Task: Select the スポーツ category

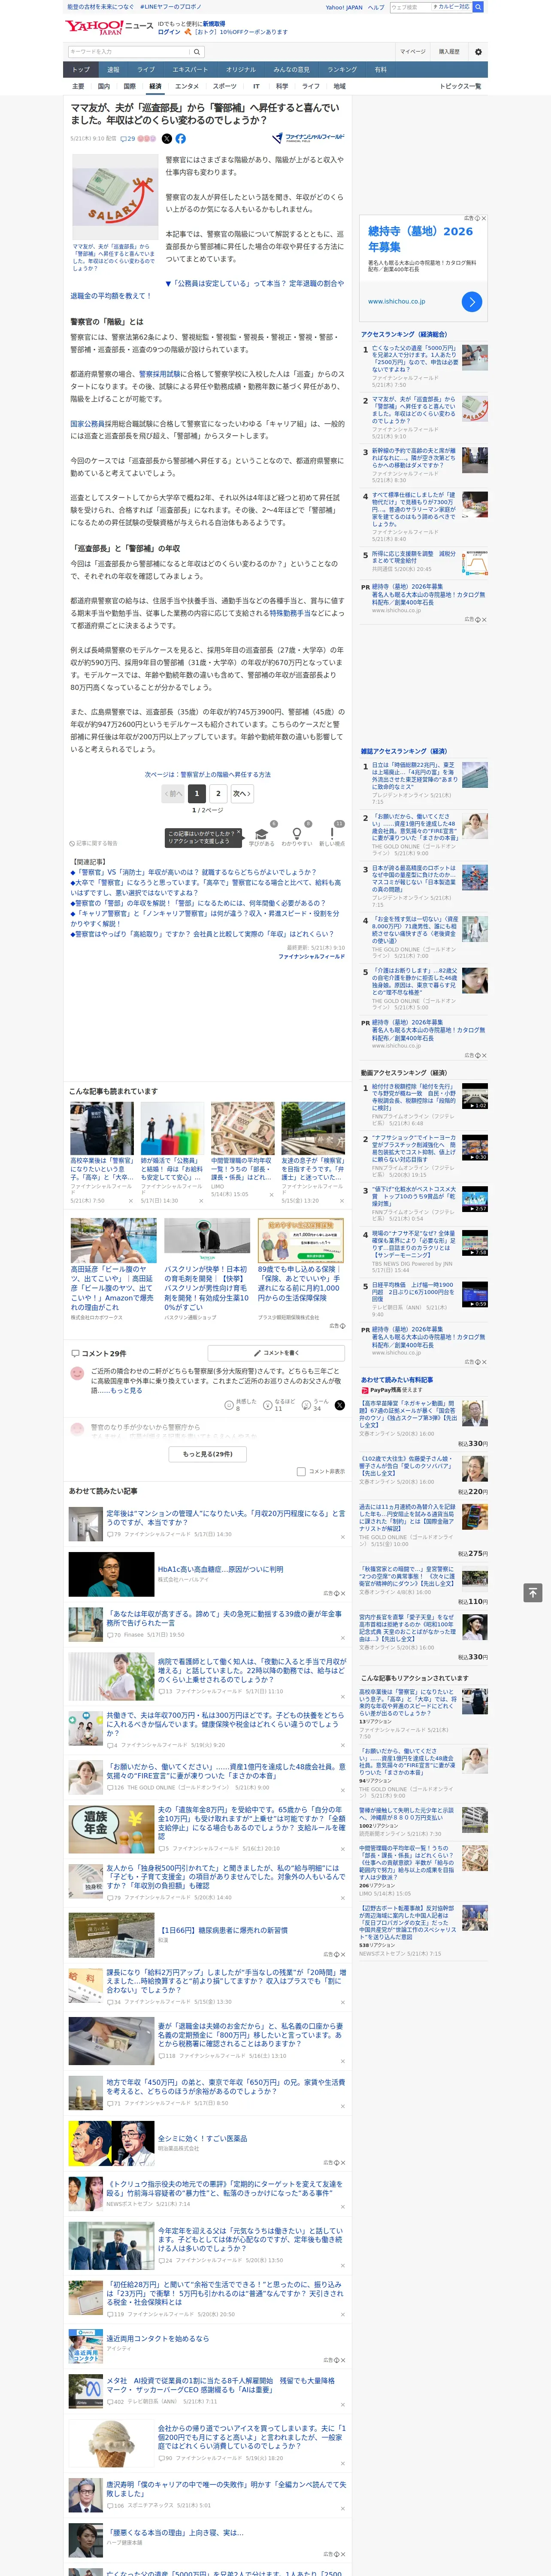Action: click(x=225, y=86)
